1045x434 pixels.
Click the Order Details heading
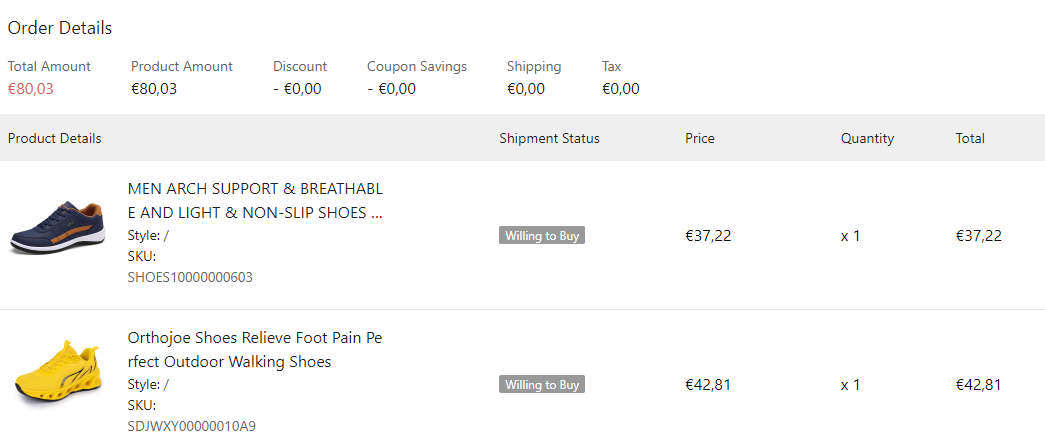[x=60, y=28]
